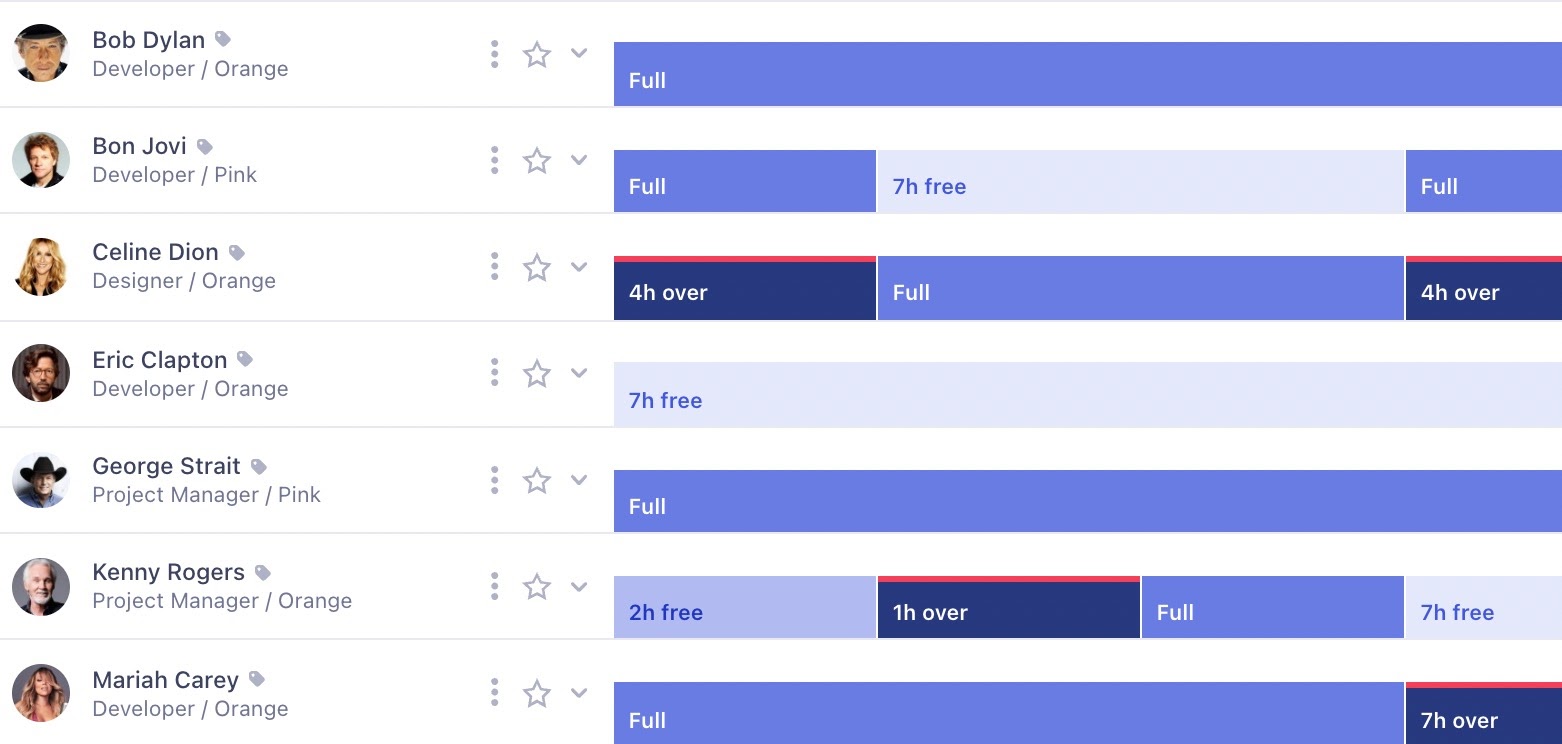The image size is (1562, 744).
Task: Toggle the favorite star for Bob Dylan
Action: 537,54
